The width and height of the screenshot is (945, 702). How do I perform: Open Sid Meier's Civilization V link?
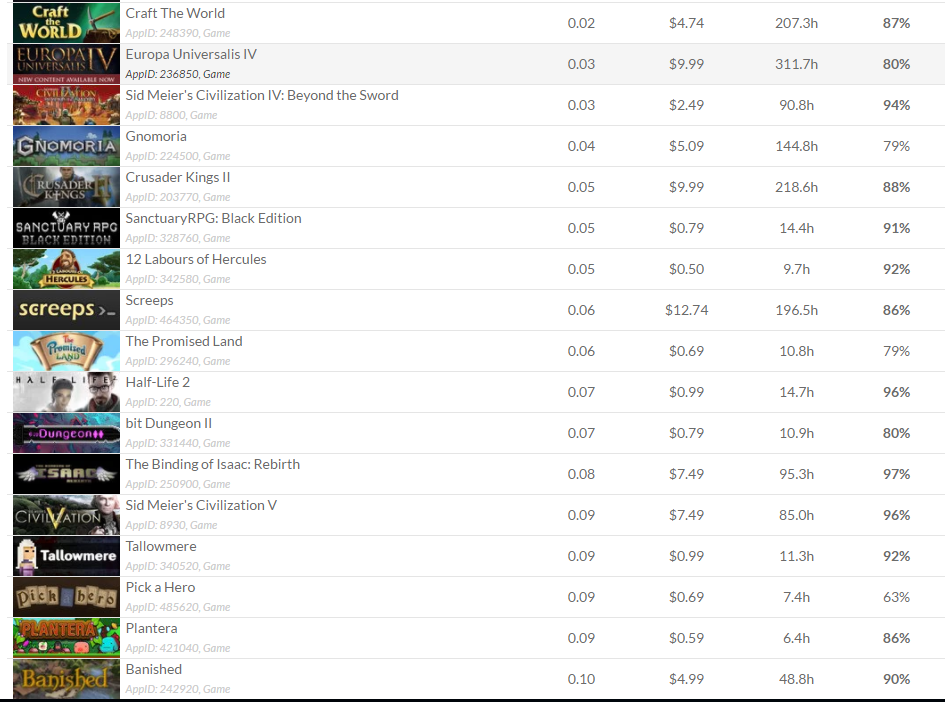[x=201, y=505]
